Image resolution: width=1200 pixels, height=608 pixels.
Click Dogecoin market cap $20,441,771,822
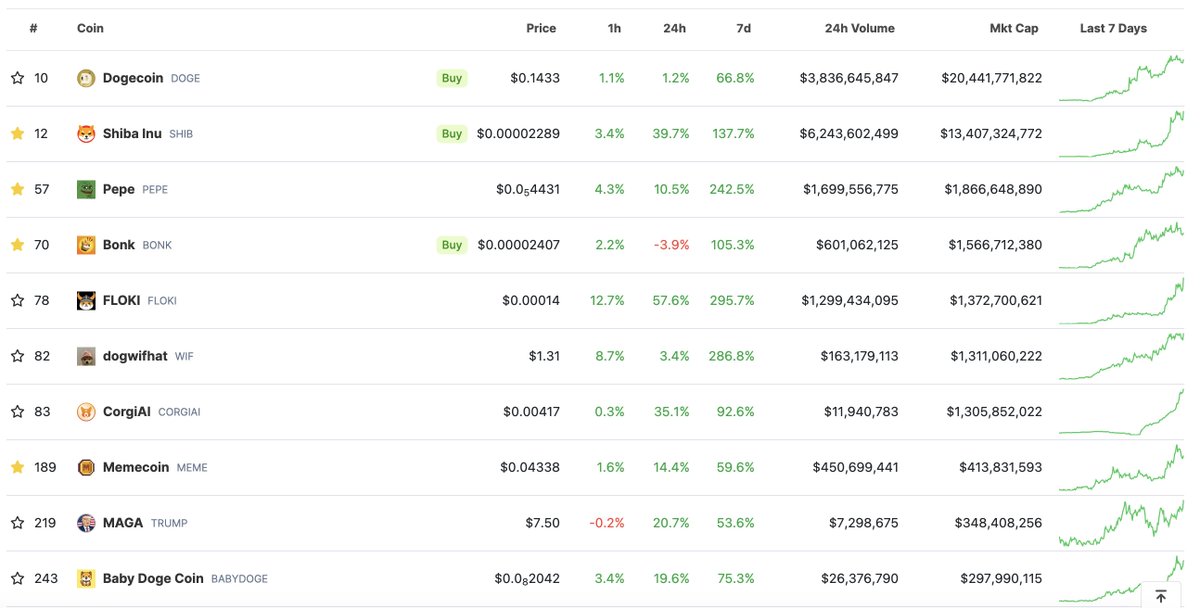click(x=991, y=78)
